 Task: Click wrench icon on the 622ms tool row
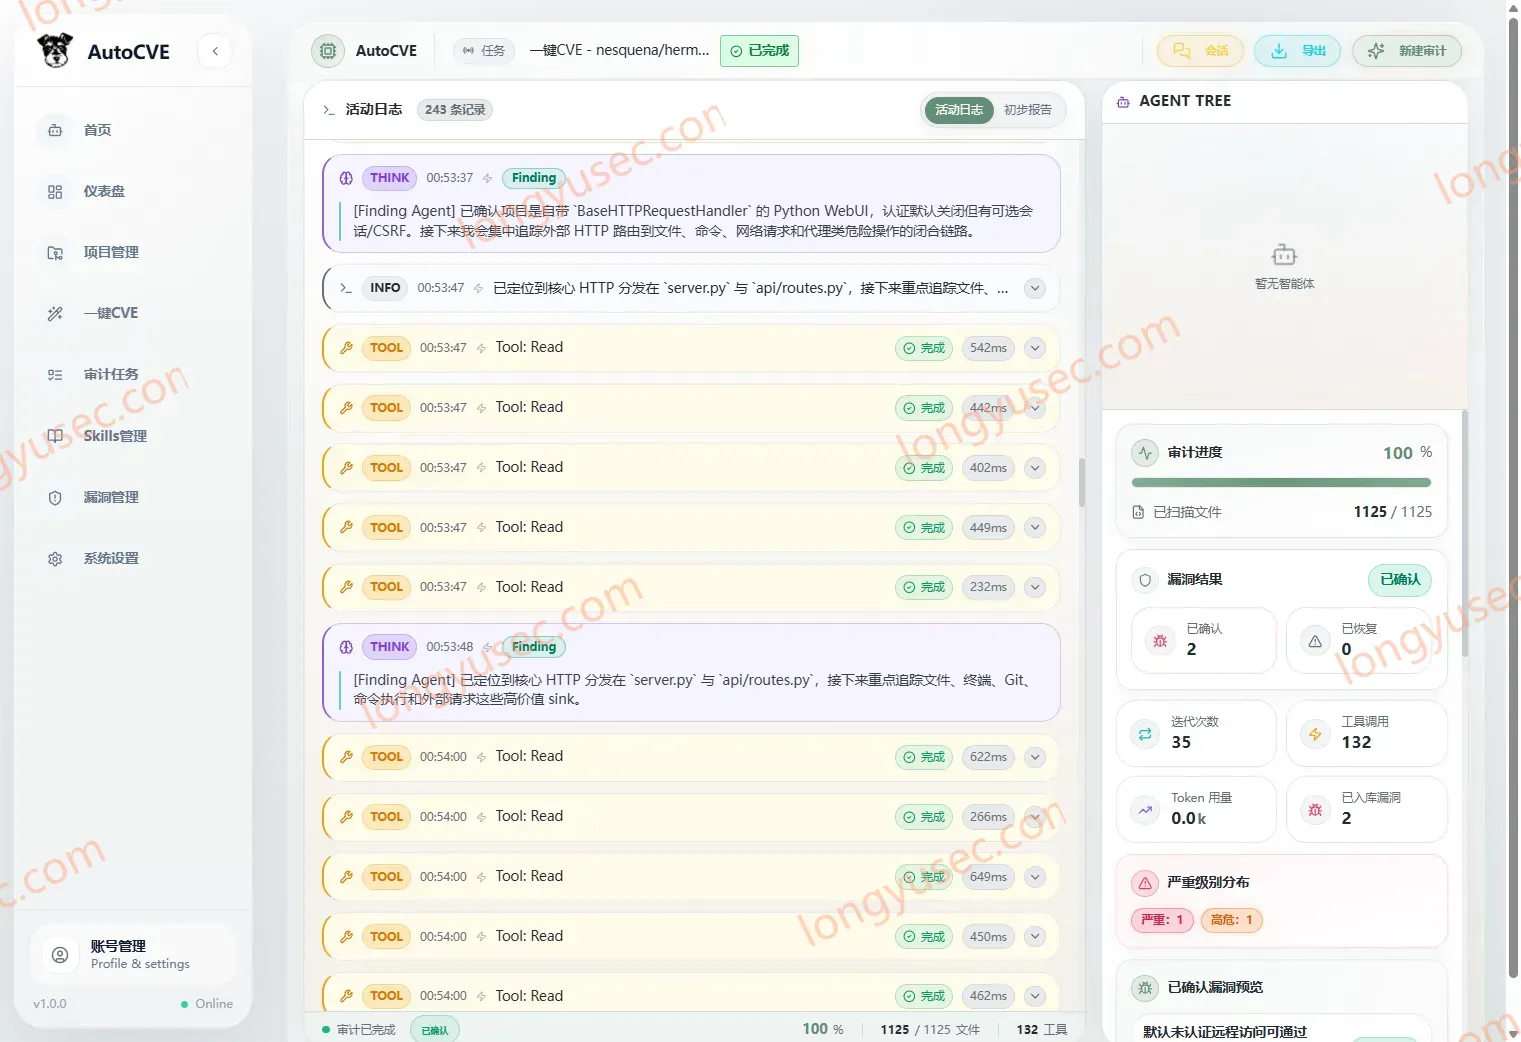click(x=346, y=757)
